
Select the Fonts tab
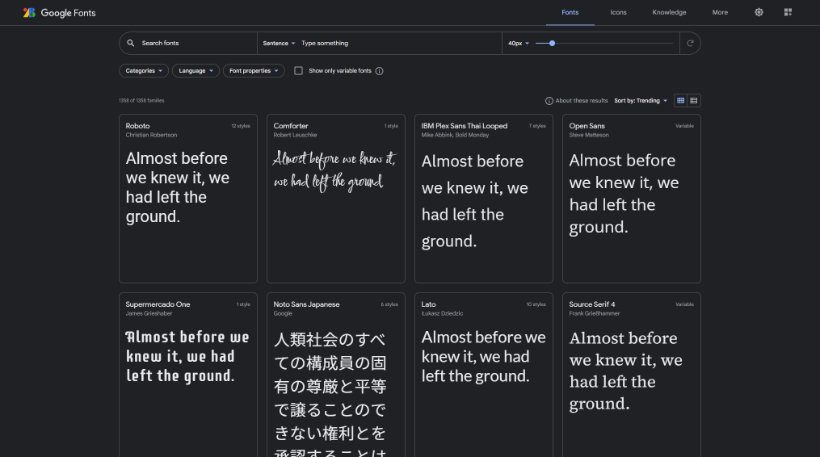pos(570,13)
